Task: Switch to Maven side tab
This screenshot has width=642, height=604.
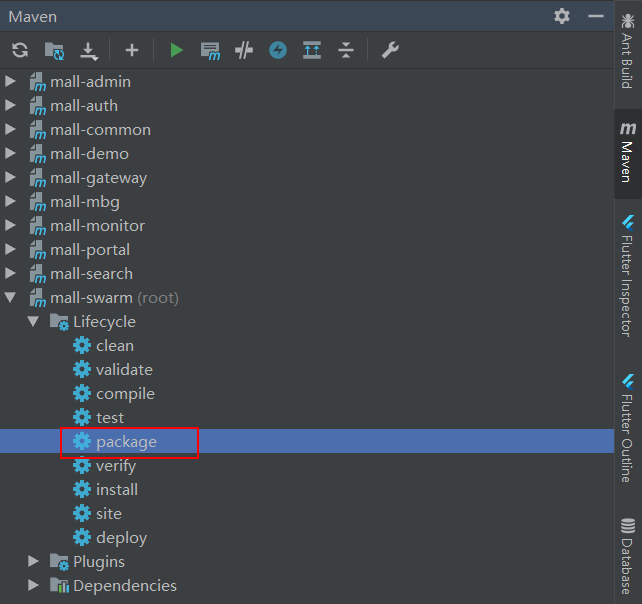Action: point(628,153)
